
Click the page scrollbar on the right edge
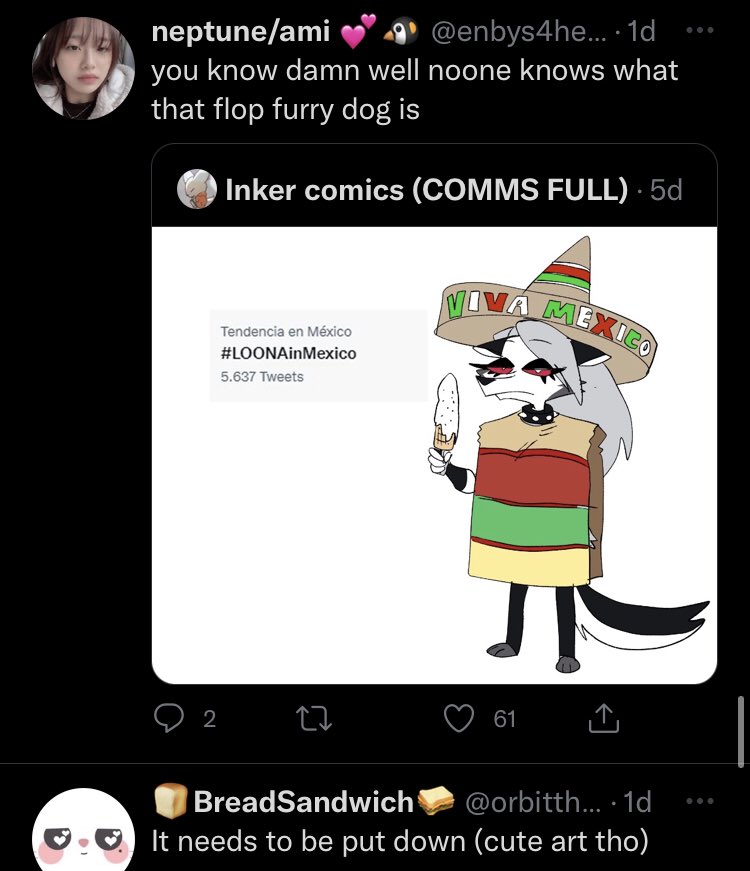click(739, 729)
